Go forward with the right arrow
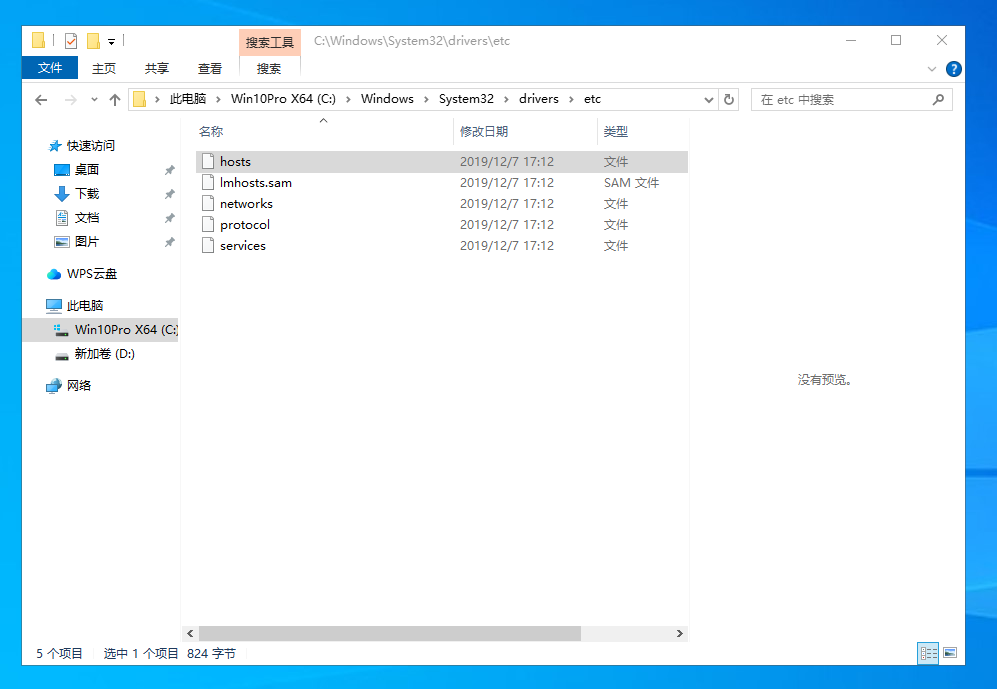997x689 pixels. click(x=71, y=100)
